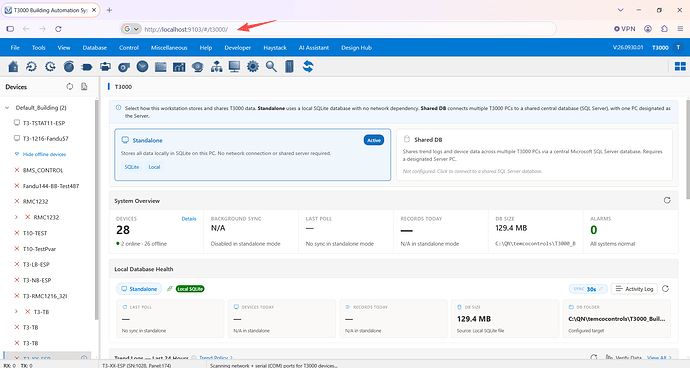Viewport: 690px width, 368px height.
Task: Open the round clock toolbar icon
Action: pyautogui.click(x=142, y=66)
